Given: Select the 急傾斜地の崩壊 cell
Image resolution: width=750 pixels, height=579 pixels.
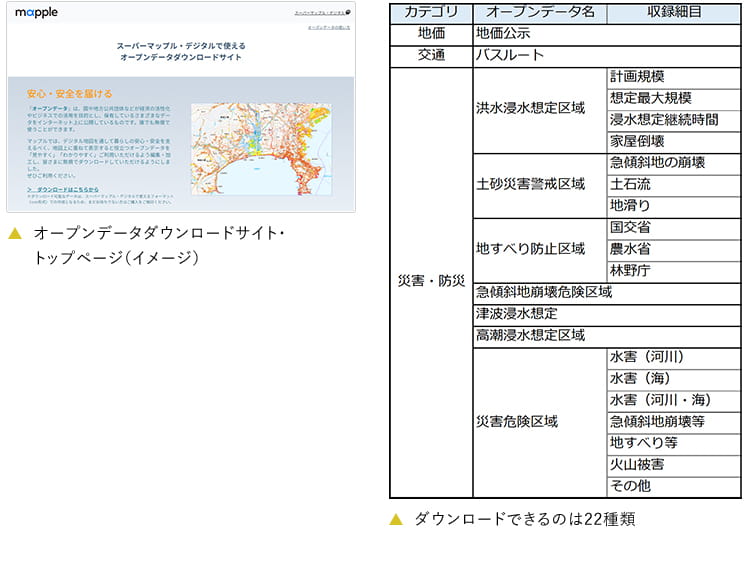Looking at the screenshot, I should (674, 164).
